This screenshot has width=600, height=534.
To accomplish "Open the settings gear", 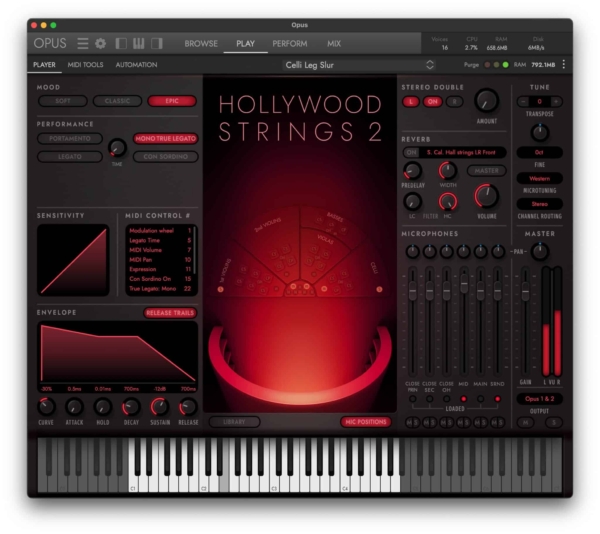I will coord(101,44).
